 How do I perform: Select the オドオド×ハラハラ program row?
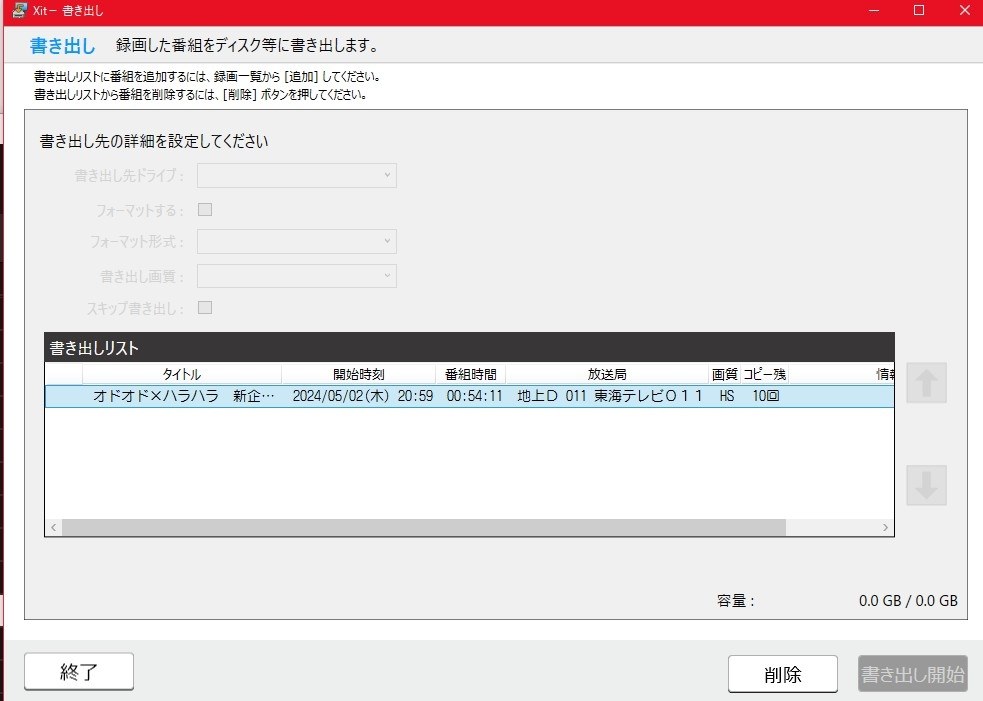[x=470, y=396]
